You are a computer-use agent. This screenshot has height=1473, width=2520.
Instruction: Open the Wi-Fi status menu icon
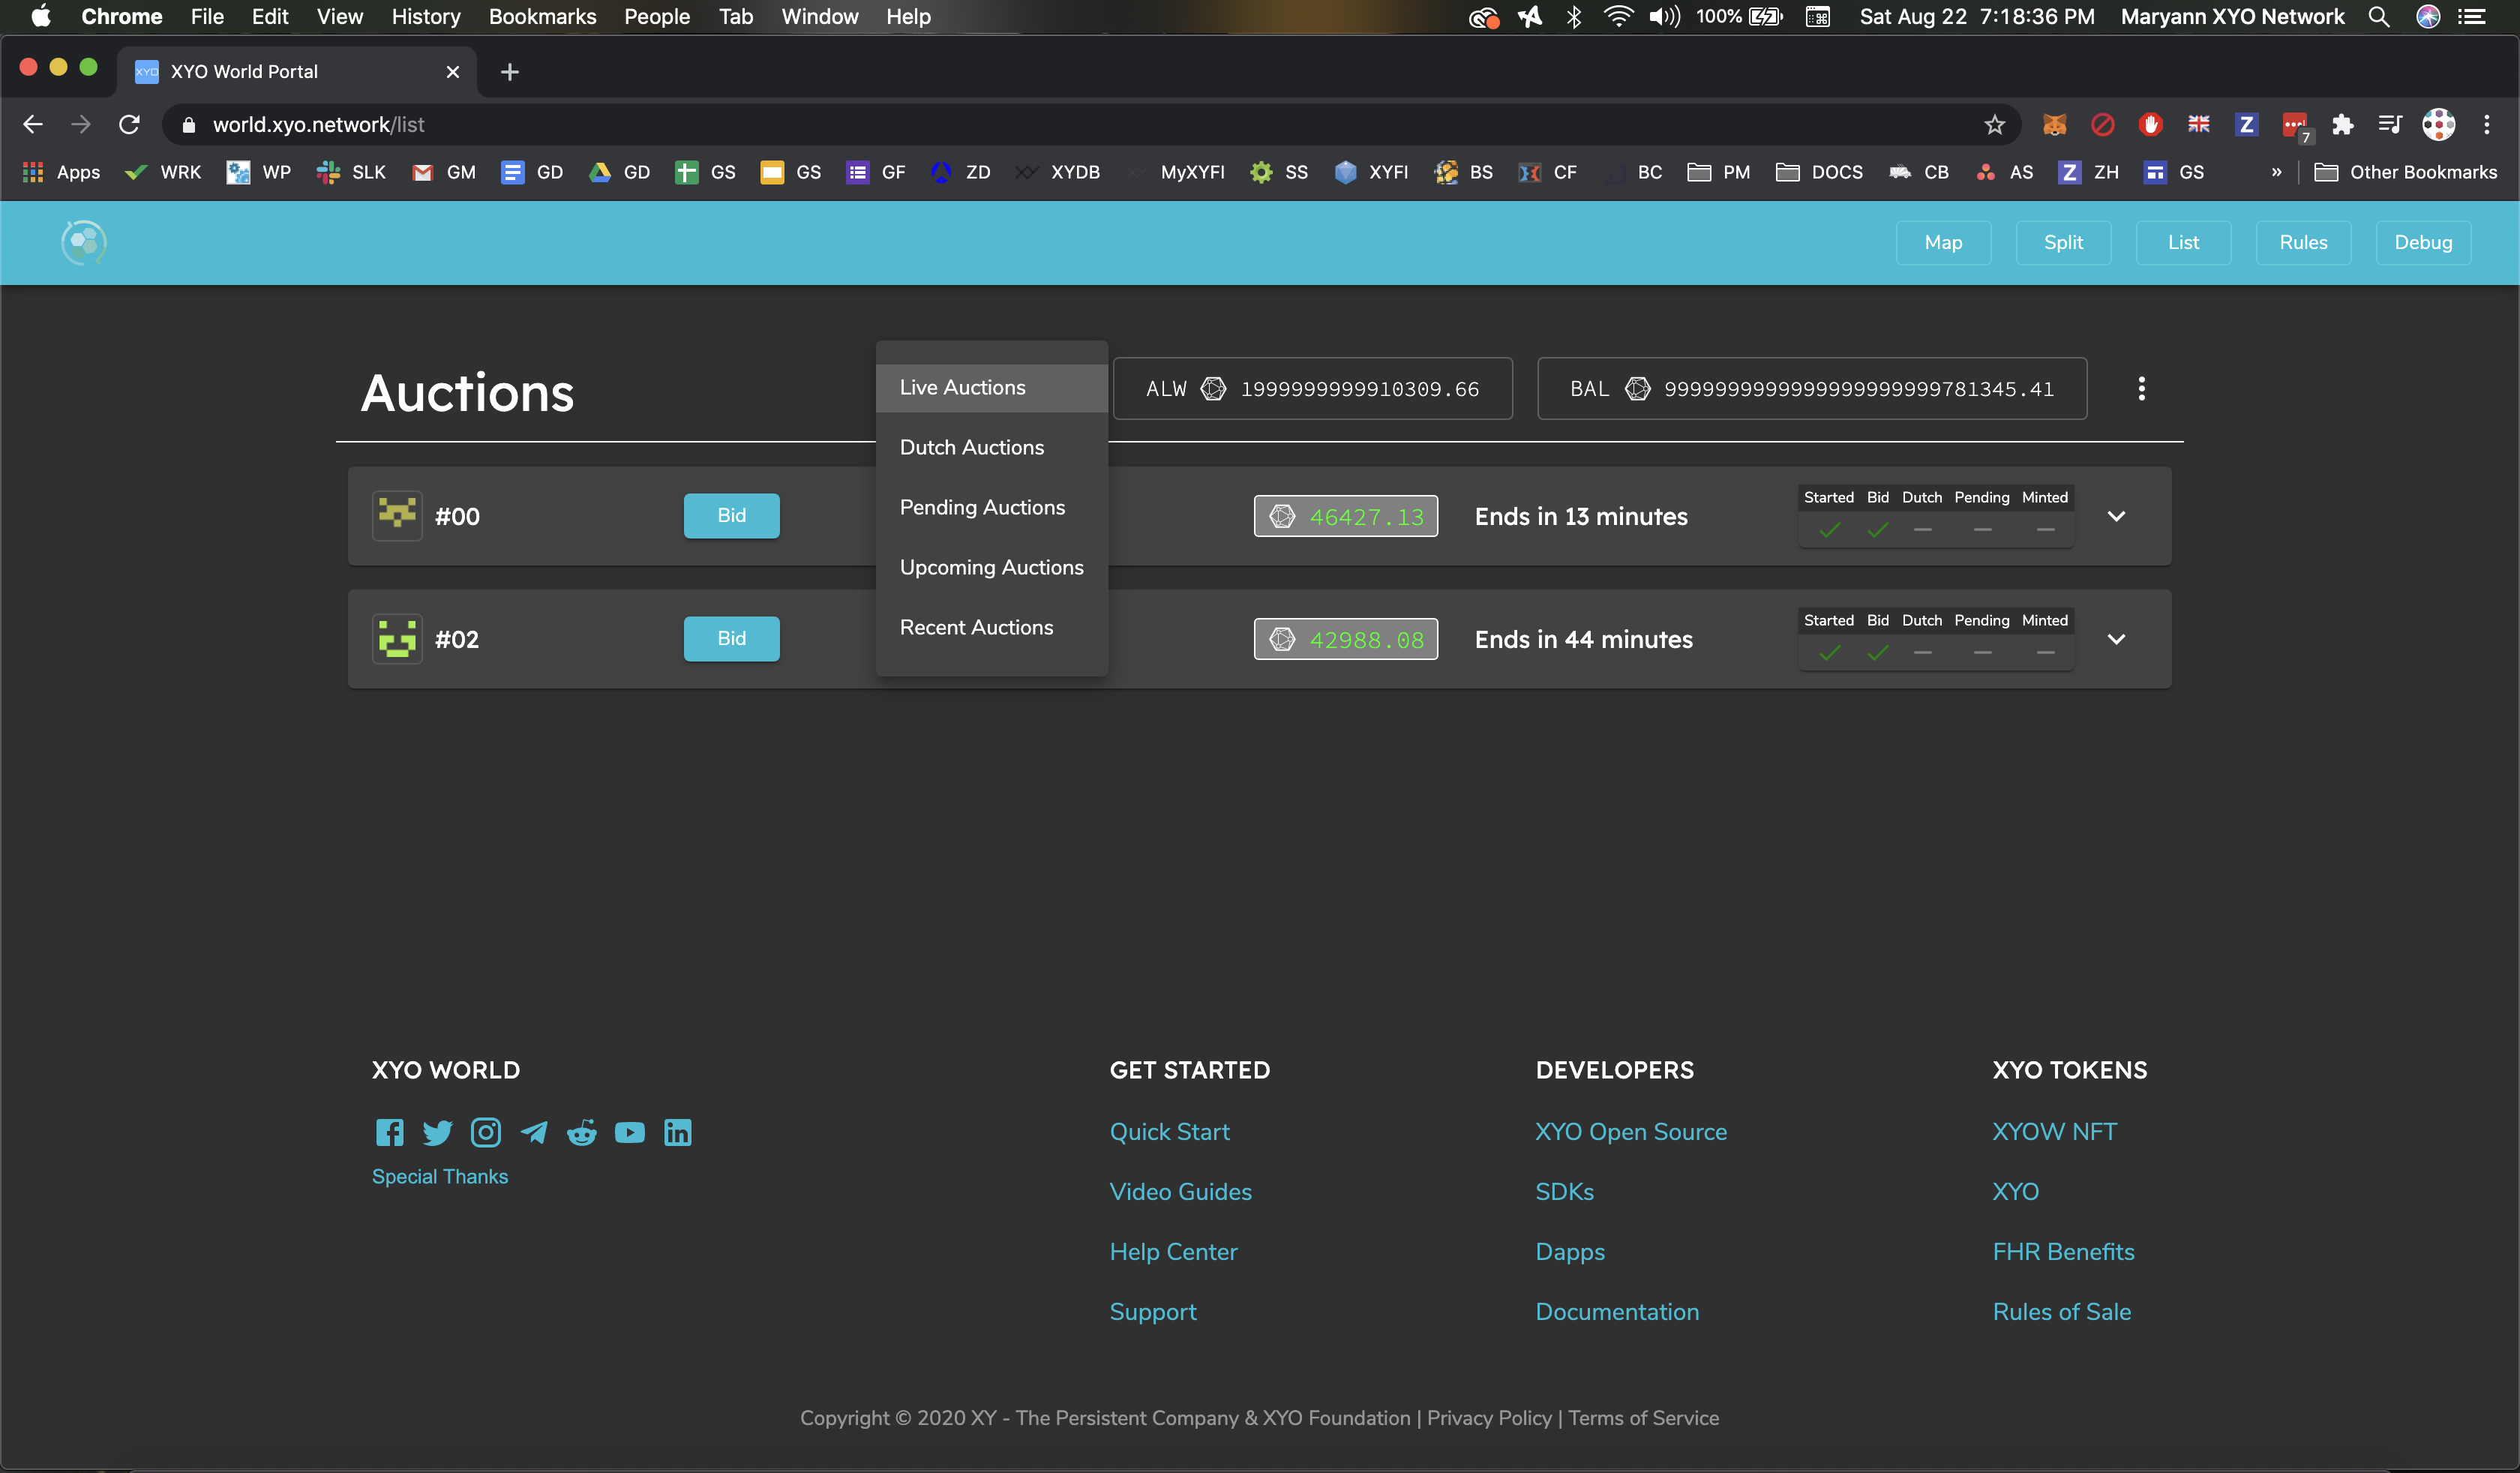[x=1618, y=17]
